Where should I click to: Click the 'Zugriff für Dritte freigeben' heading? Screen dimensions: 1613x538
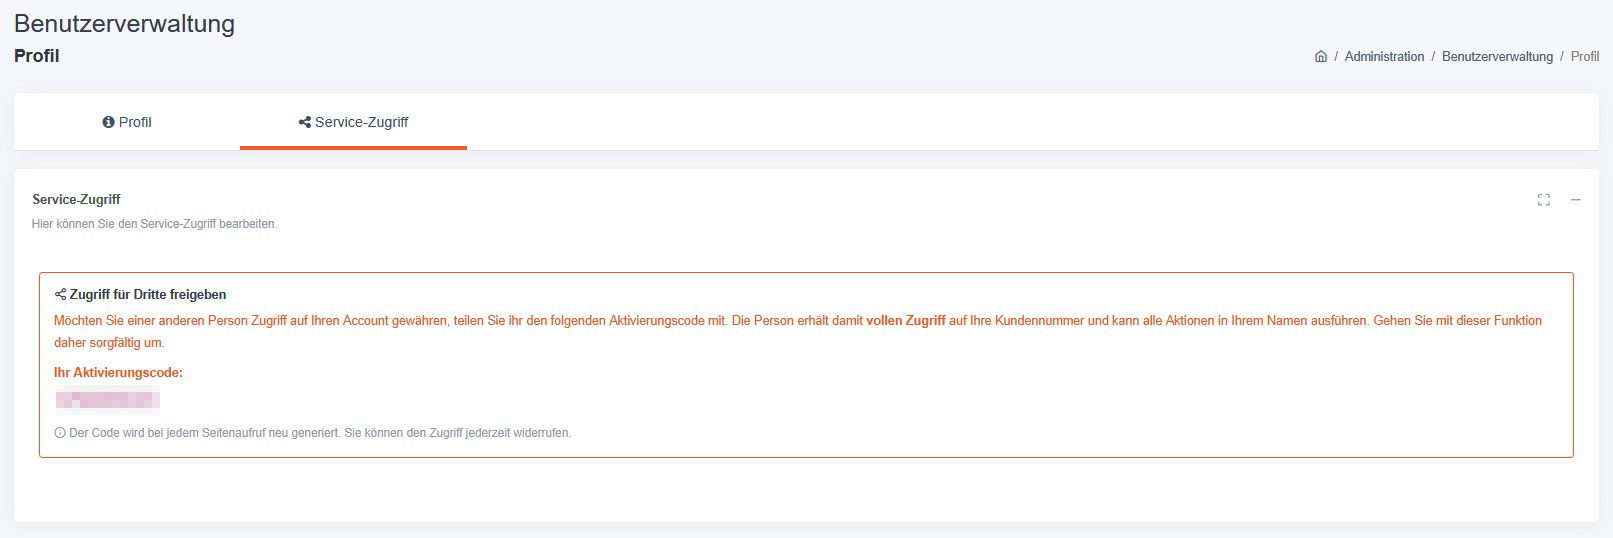click(x=148, y=295)
